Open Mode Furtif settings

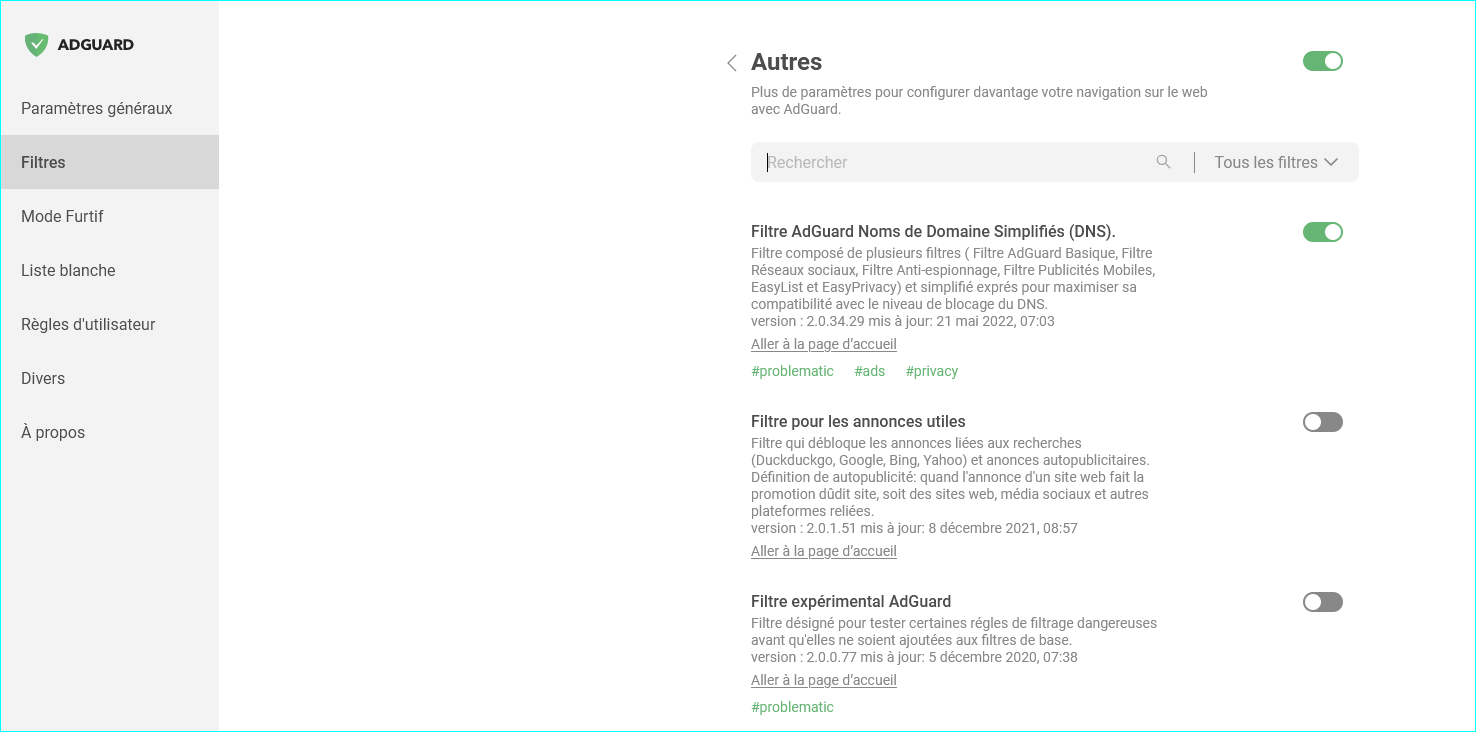(x=62, y=216)
